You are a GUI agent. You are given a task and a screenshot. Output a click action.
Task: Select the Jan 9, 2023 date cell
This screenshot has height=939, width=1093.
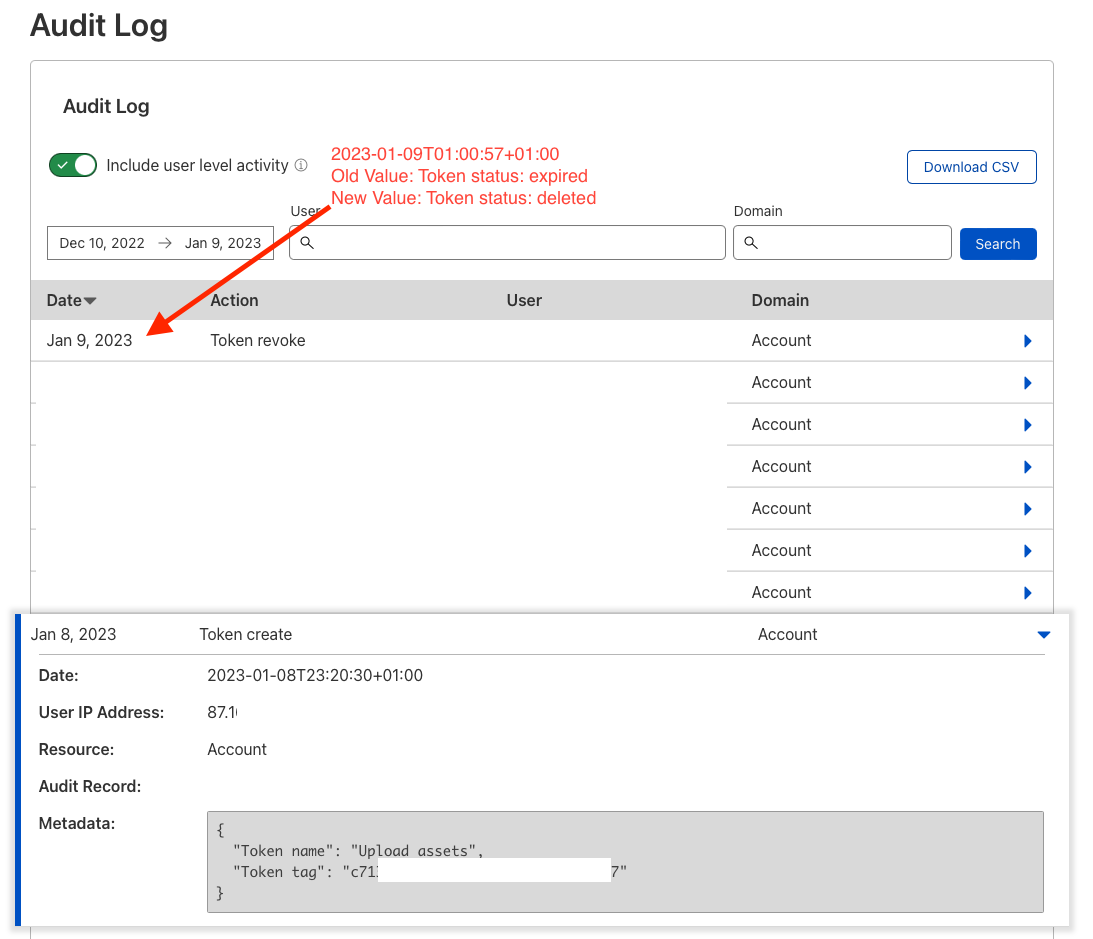tap(89, 340)
